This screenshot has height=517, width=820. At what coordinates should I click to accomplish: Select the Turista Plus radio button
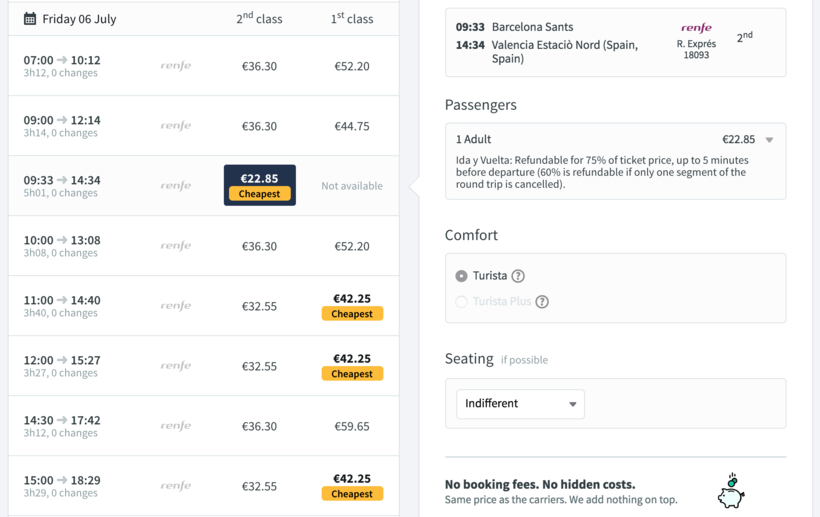pos(461,302)
